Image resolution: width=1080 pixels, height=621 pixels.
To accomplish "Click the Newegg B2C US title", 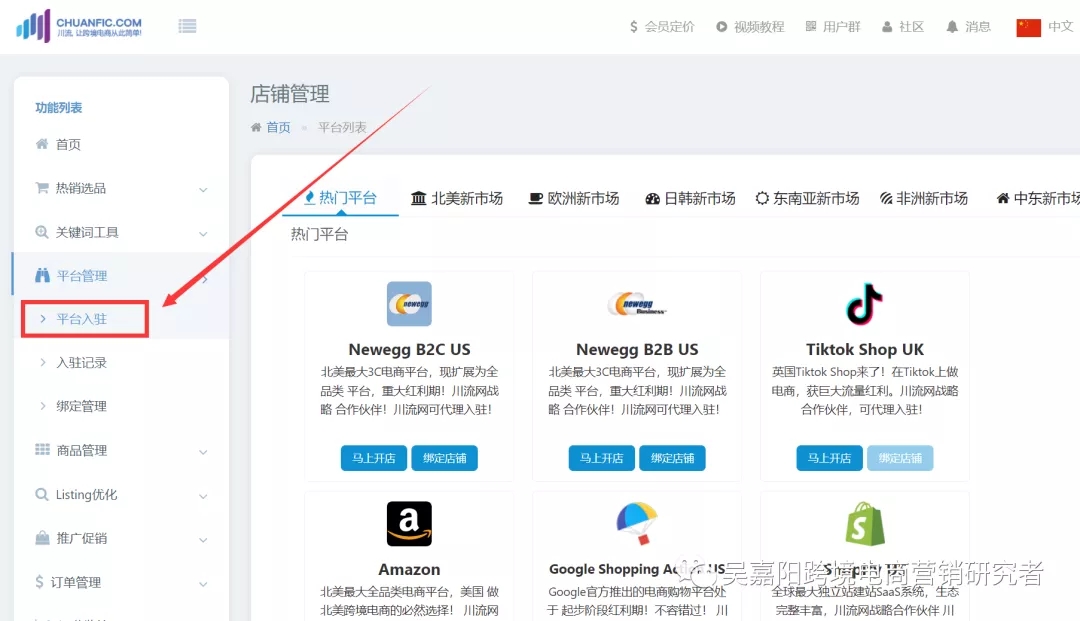I will [409, 350].
